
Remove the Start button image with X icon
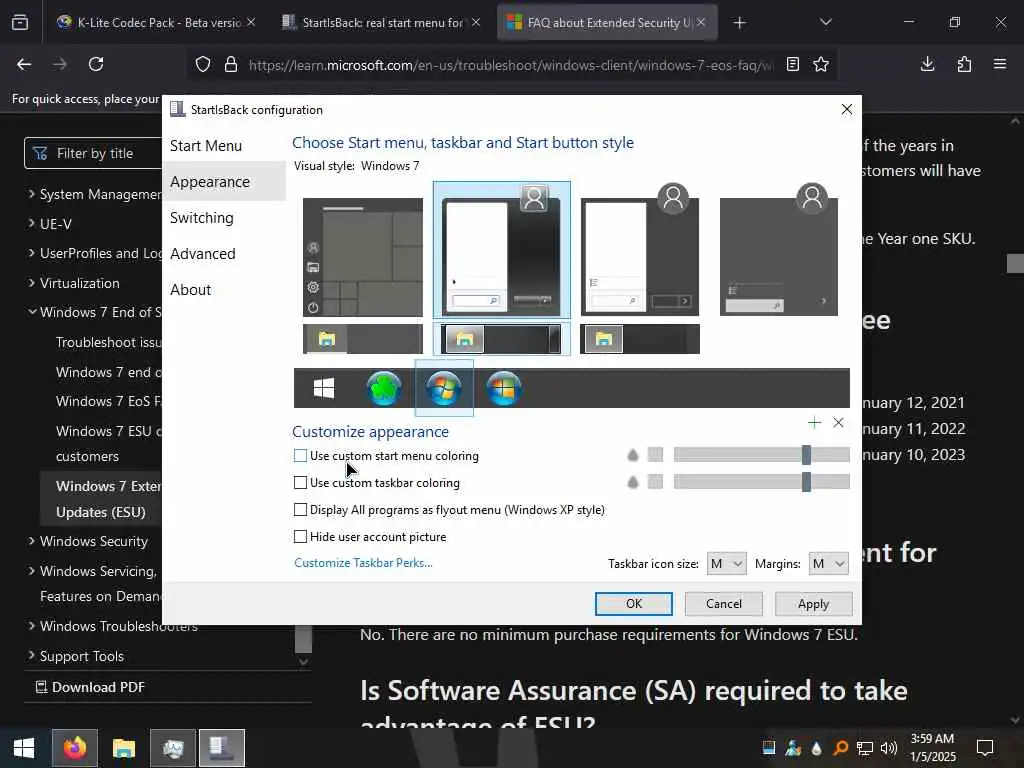[x=839, y=423]
